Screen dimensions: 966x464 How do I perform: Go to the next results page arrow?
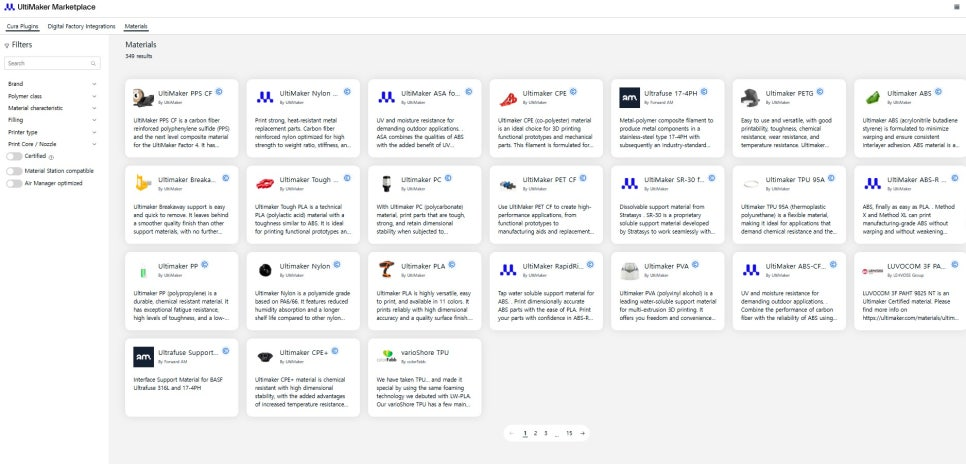click(x=582, y=434)
